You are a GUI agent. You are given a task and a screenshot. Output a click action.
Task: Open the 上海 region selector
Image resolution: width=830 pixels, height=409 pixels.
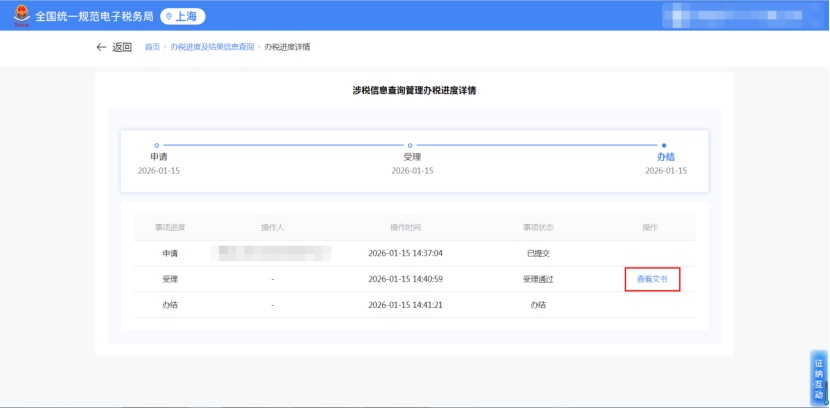pyautogui.click(x=182, y=16)
